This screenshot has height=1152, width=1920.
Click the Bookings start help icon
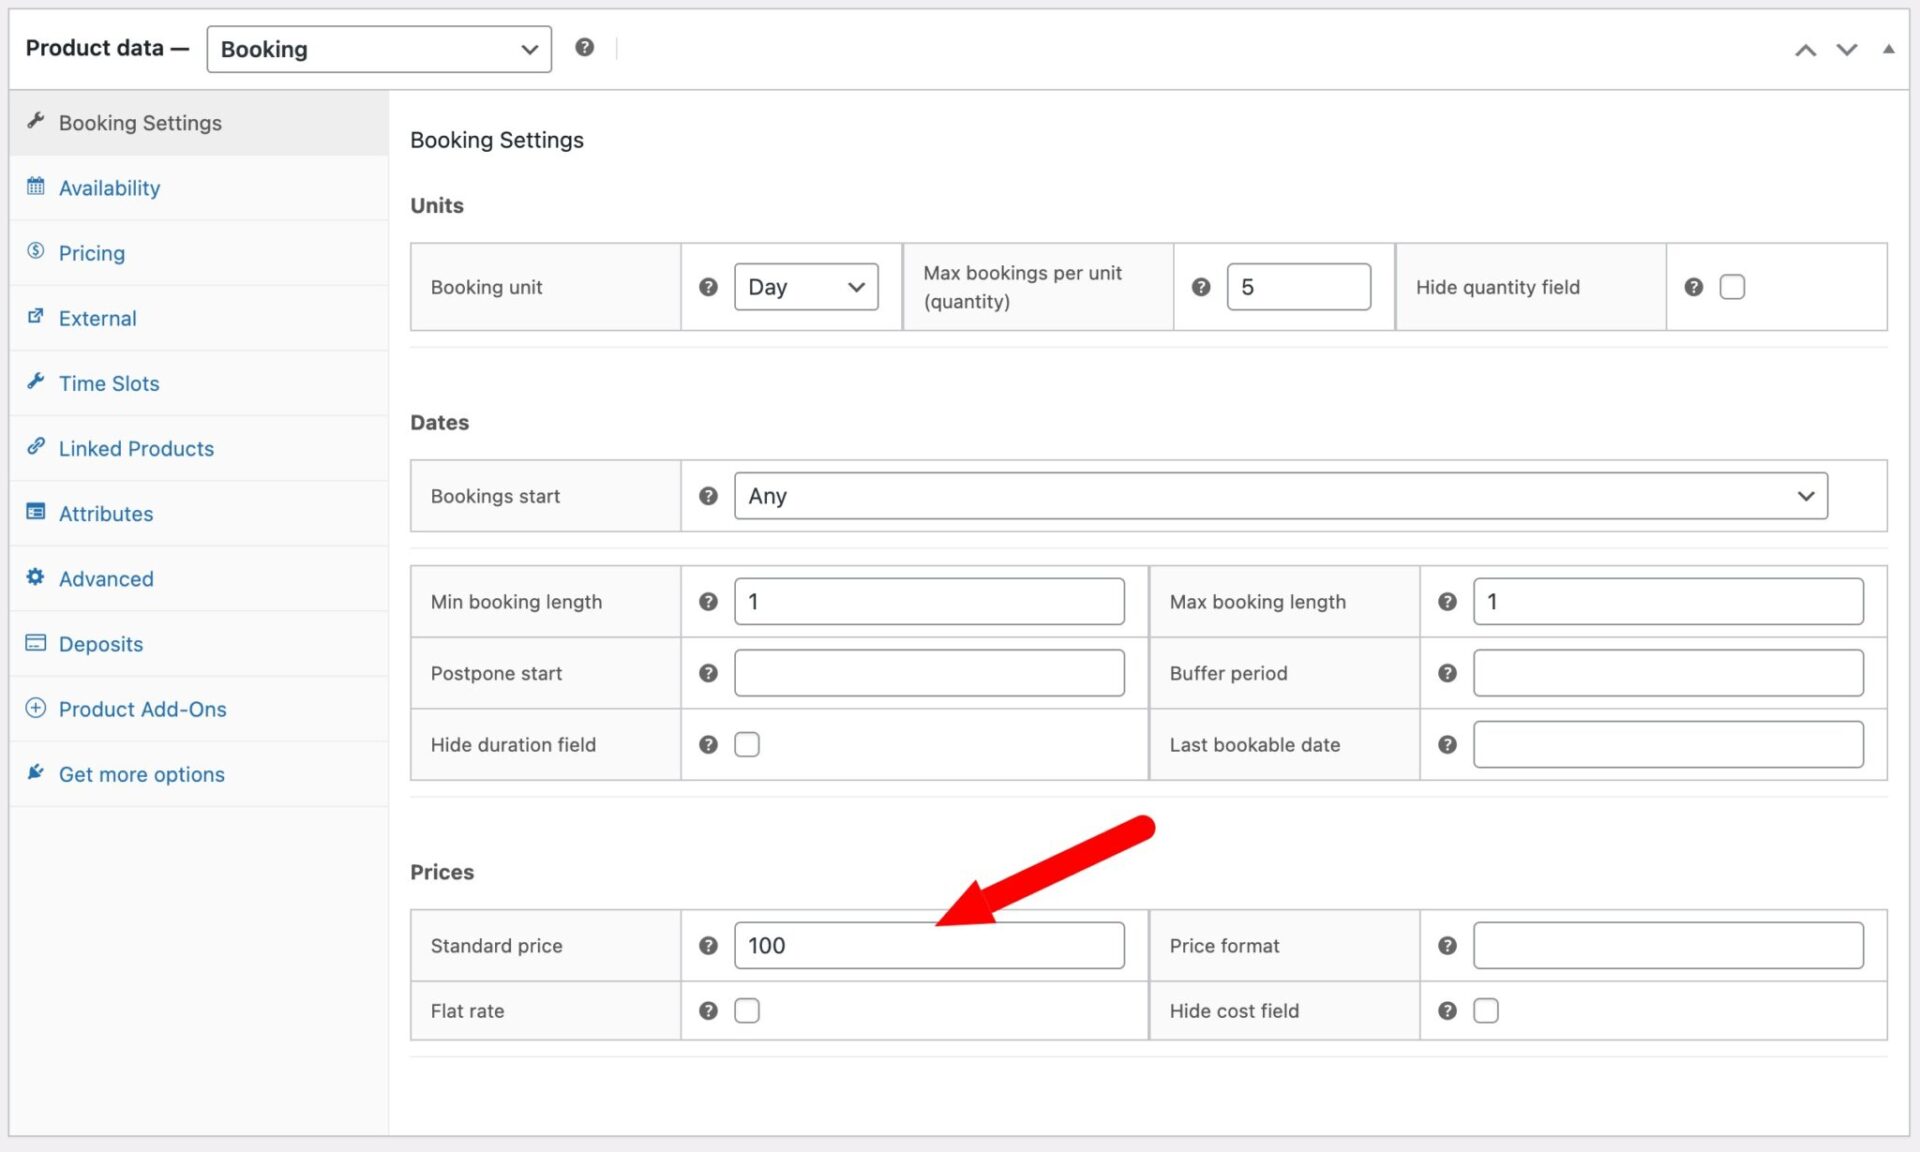click(708, 496)
